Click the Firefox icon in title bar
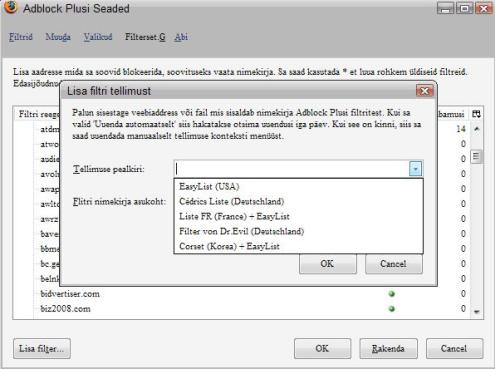 (10, 7)
